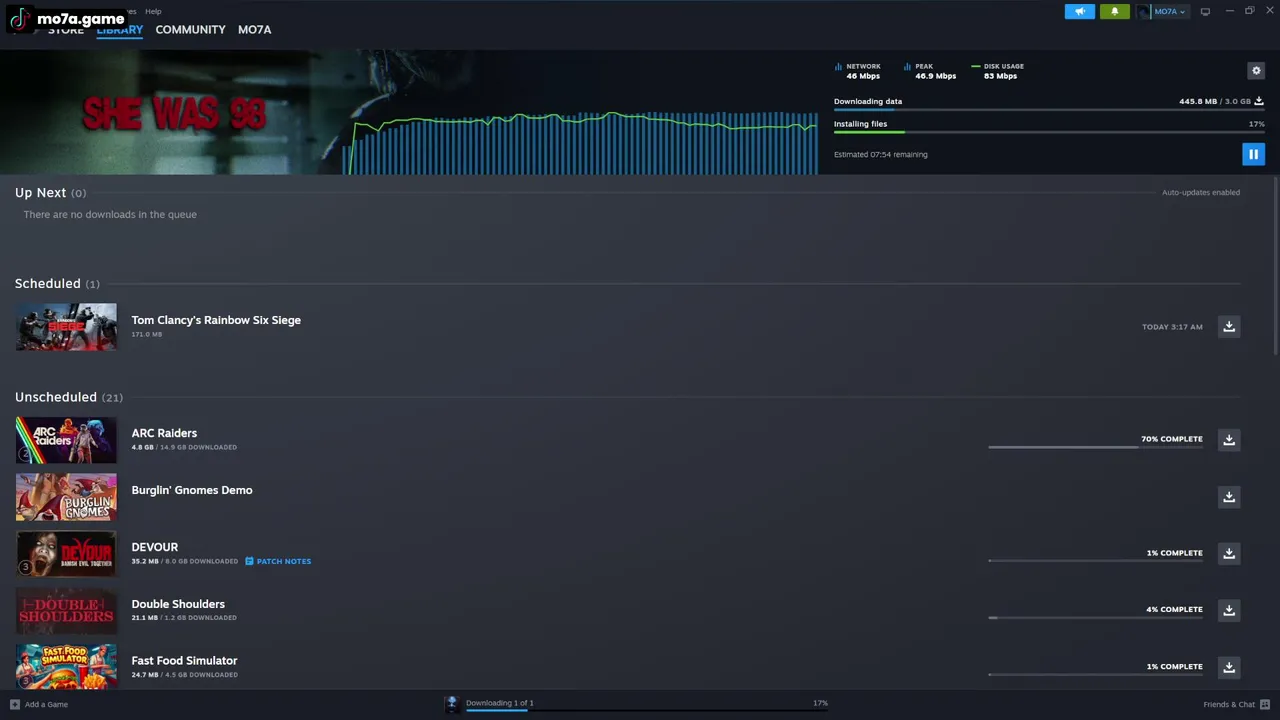Click the Scheduled (1) section header
1280x720 pixels.
click(57, 284)
